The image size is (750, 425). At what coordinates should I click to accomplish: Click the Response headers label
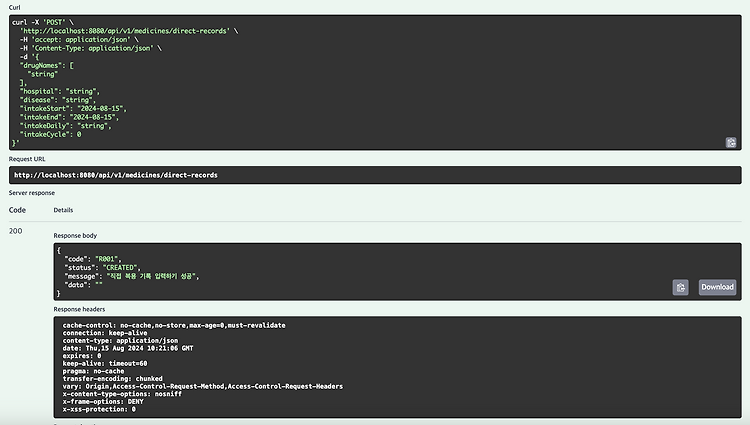click(79, 309)
